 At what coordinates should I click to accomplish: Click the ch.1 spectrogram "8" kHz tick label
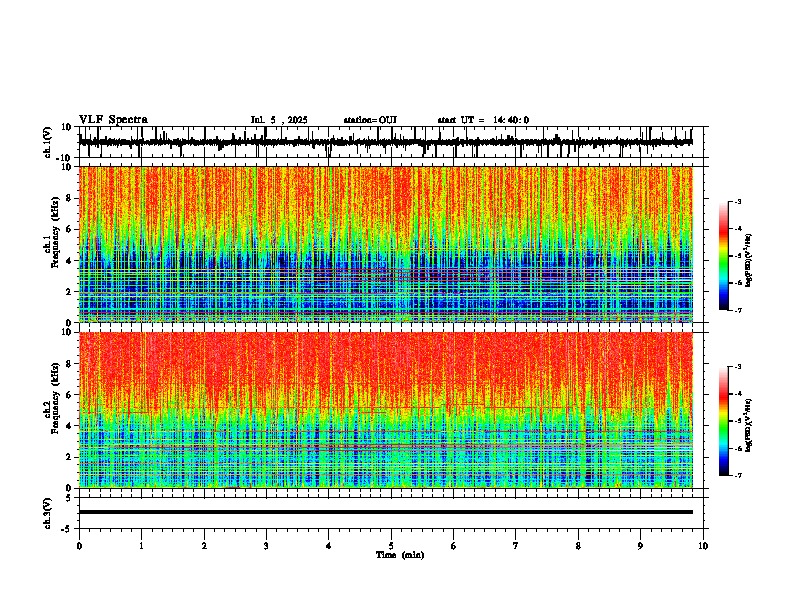[x=69, y=198]
